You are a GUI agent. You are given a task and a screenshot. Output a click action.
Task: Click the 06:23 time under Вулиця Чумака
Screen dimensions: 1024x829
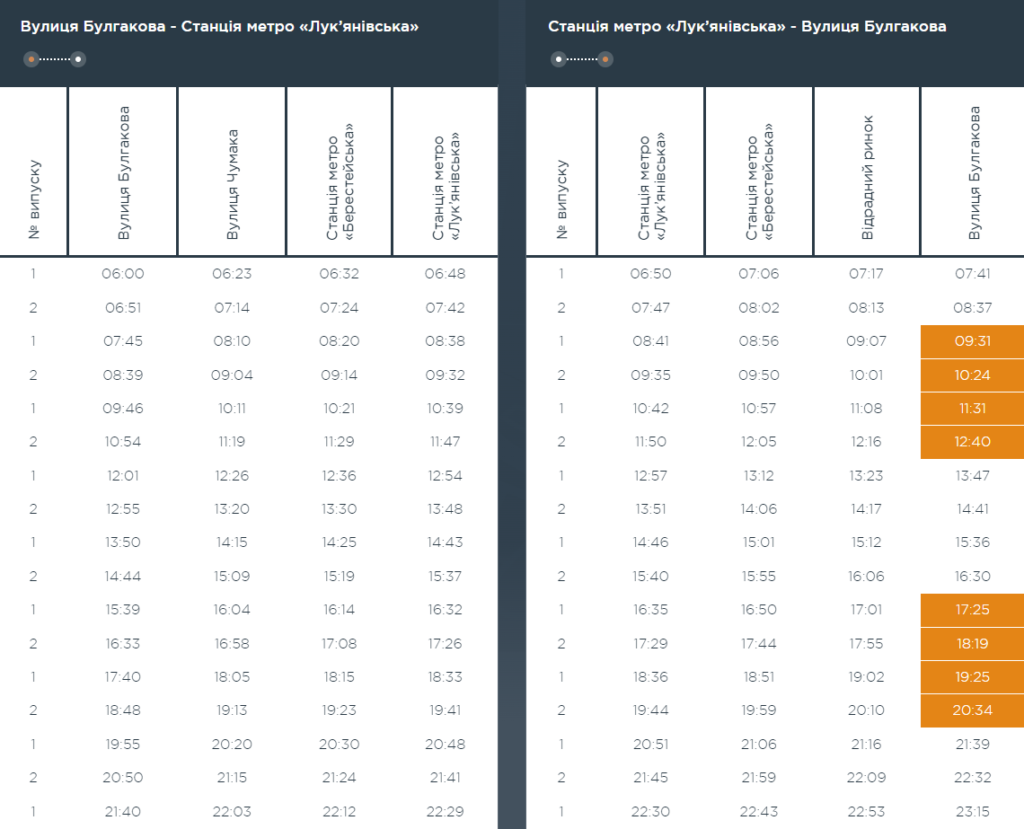[232, 274]
